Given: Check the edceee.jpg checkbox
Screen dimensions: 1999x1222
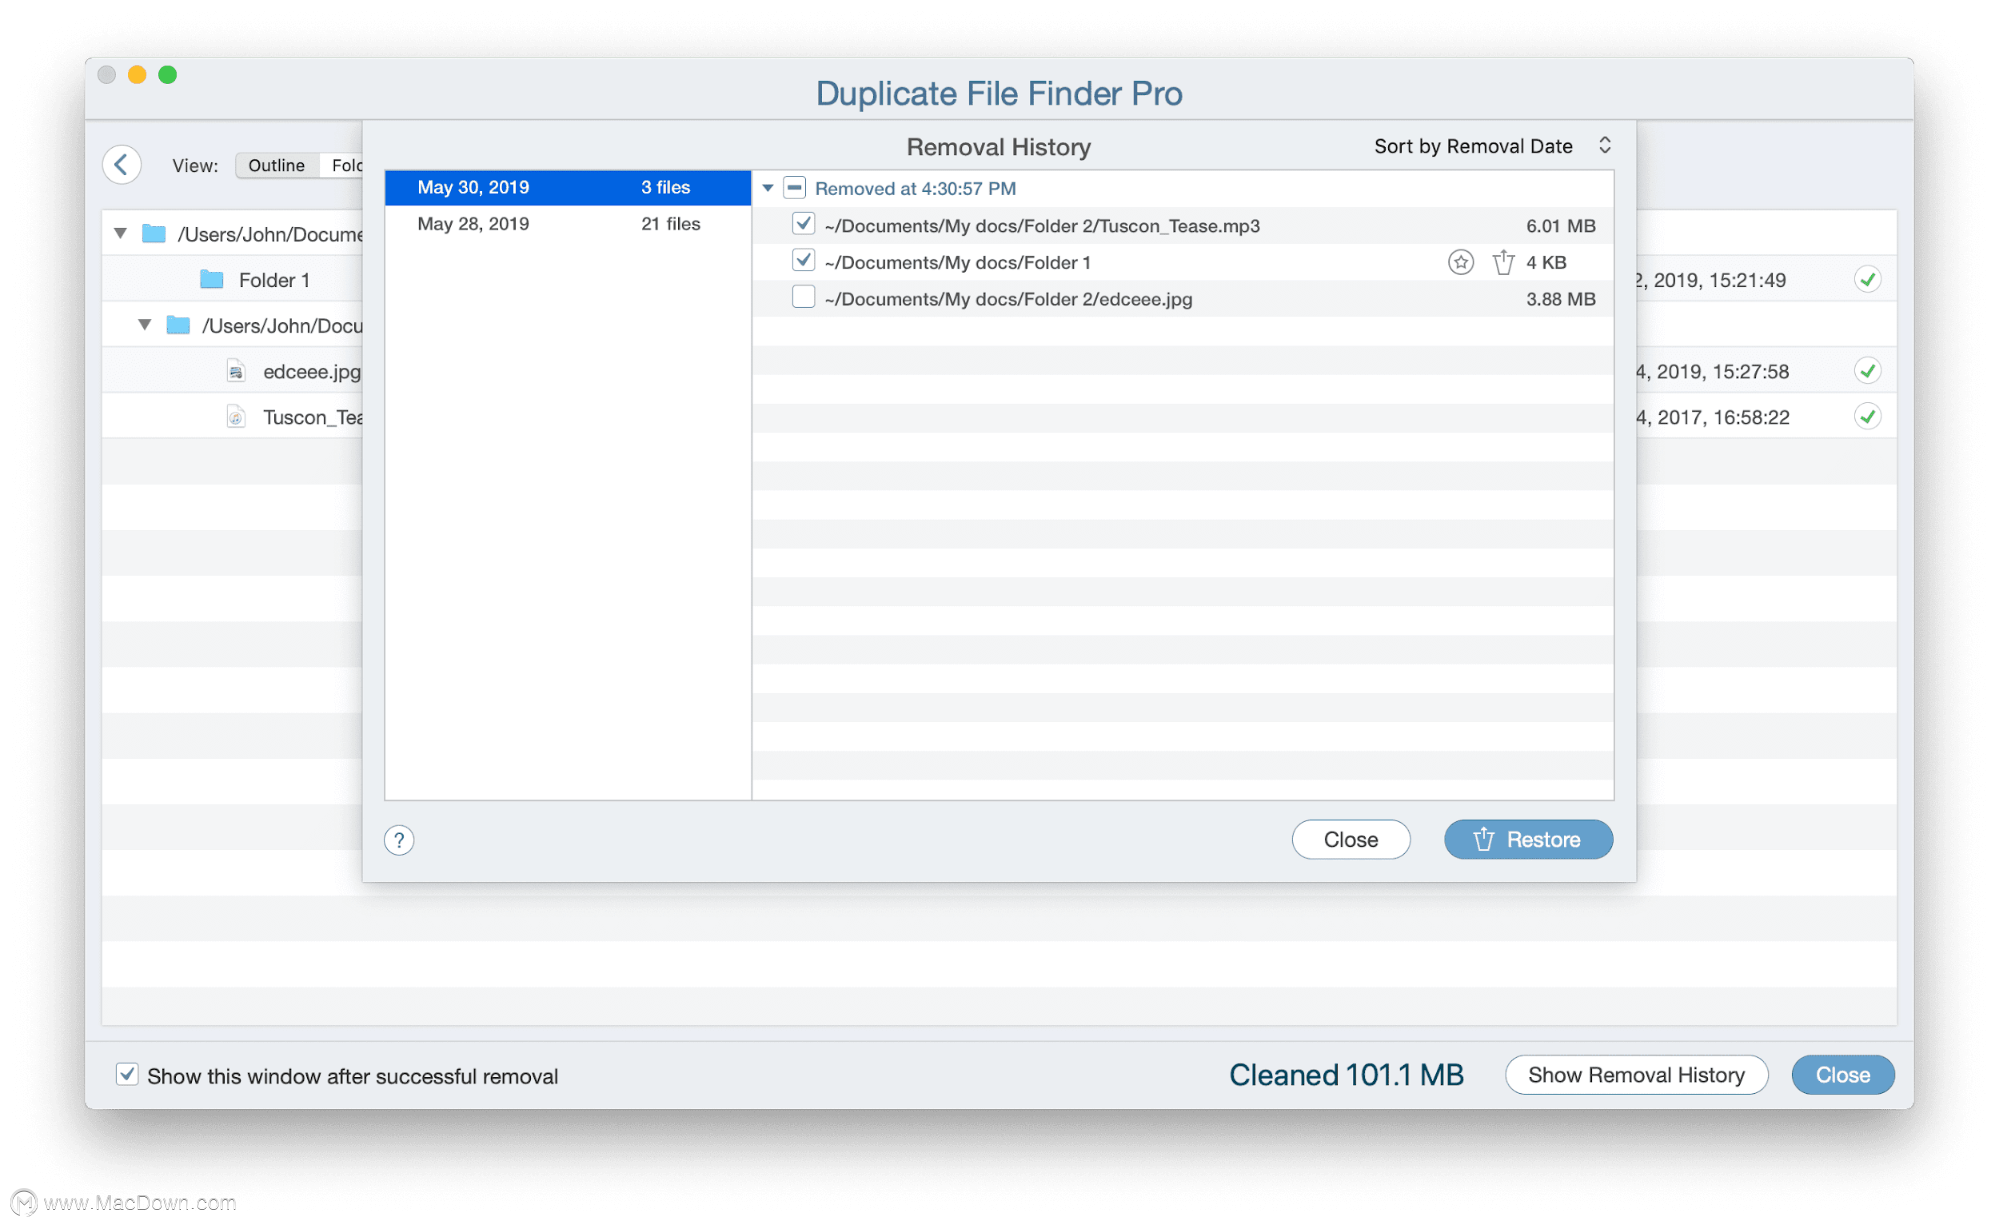Looking at the screenshot, I should (803, 297).
